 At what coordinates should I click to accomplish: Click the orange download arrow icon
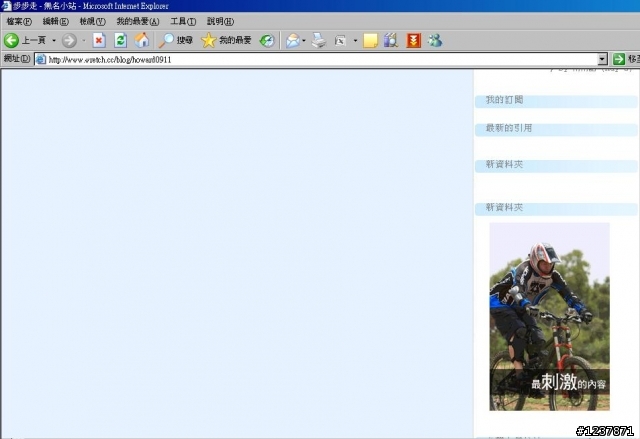413,40
